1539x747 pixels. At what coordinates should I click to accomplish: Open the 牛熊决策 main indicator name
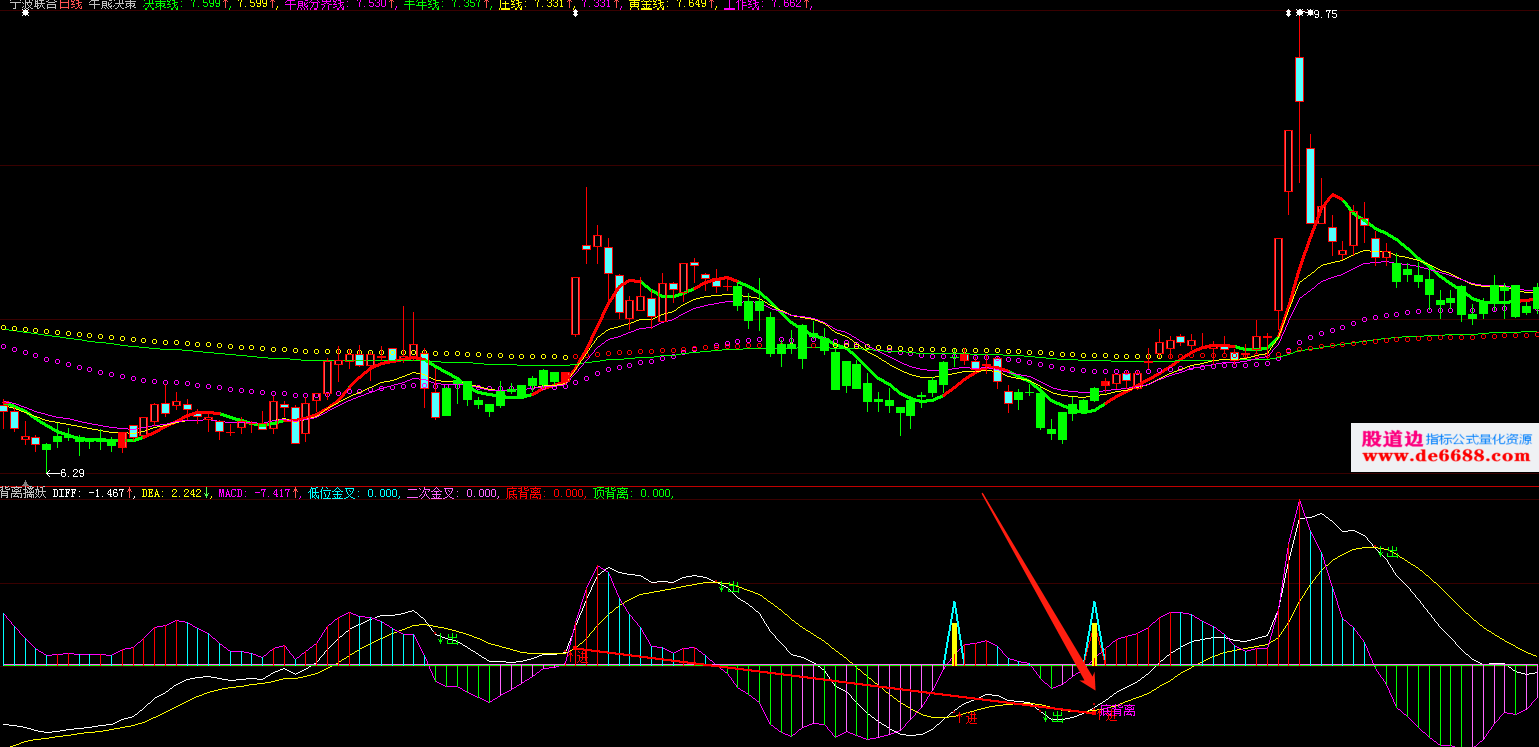113,4
